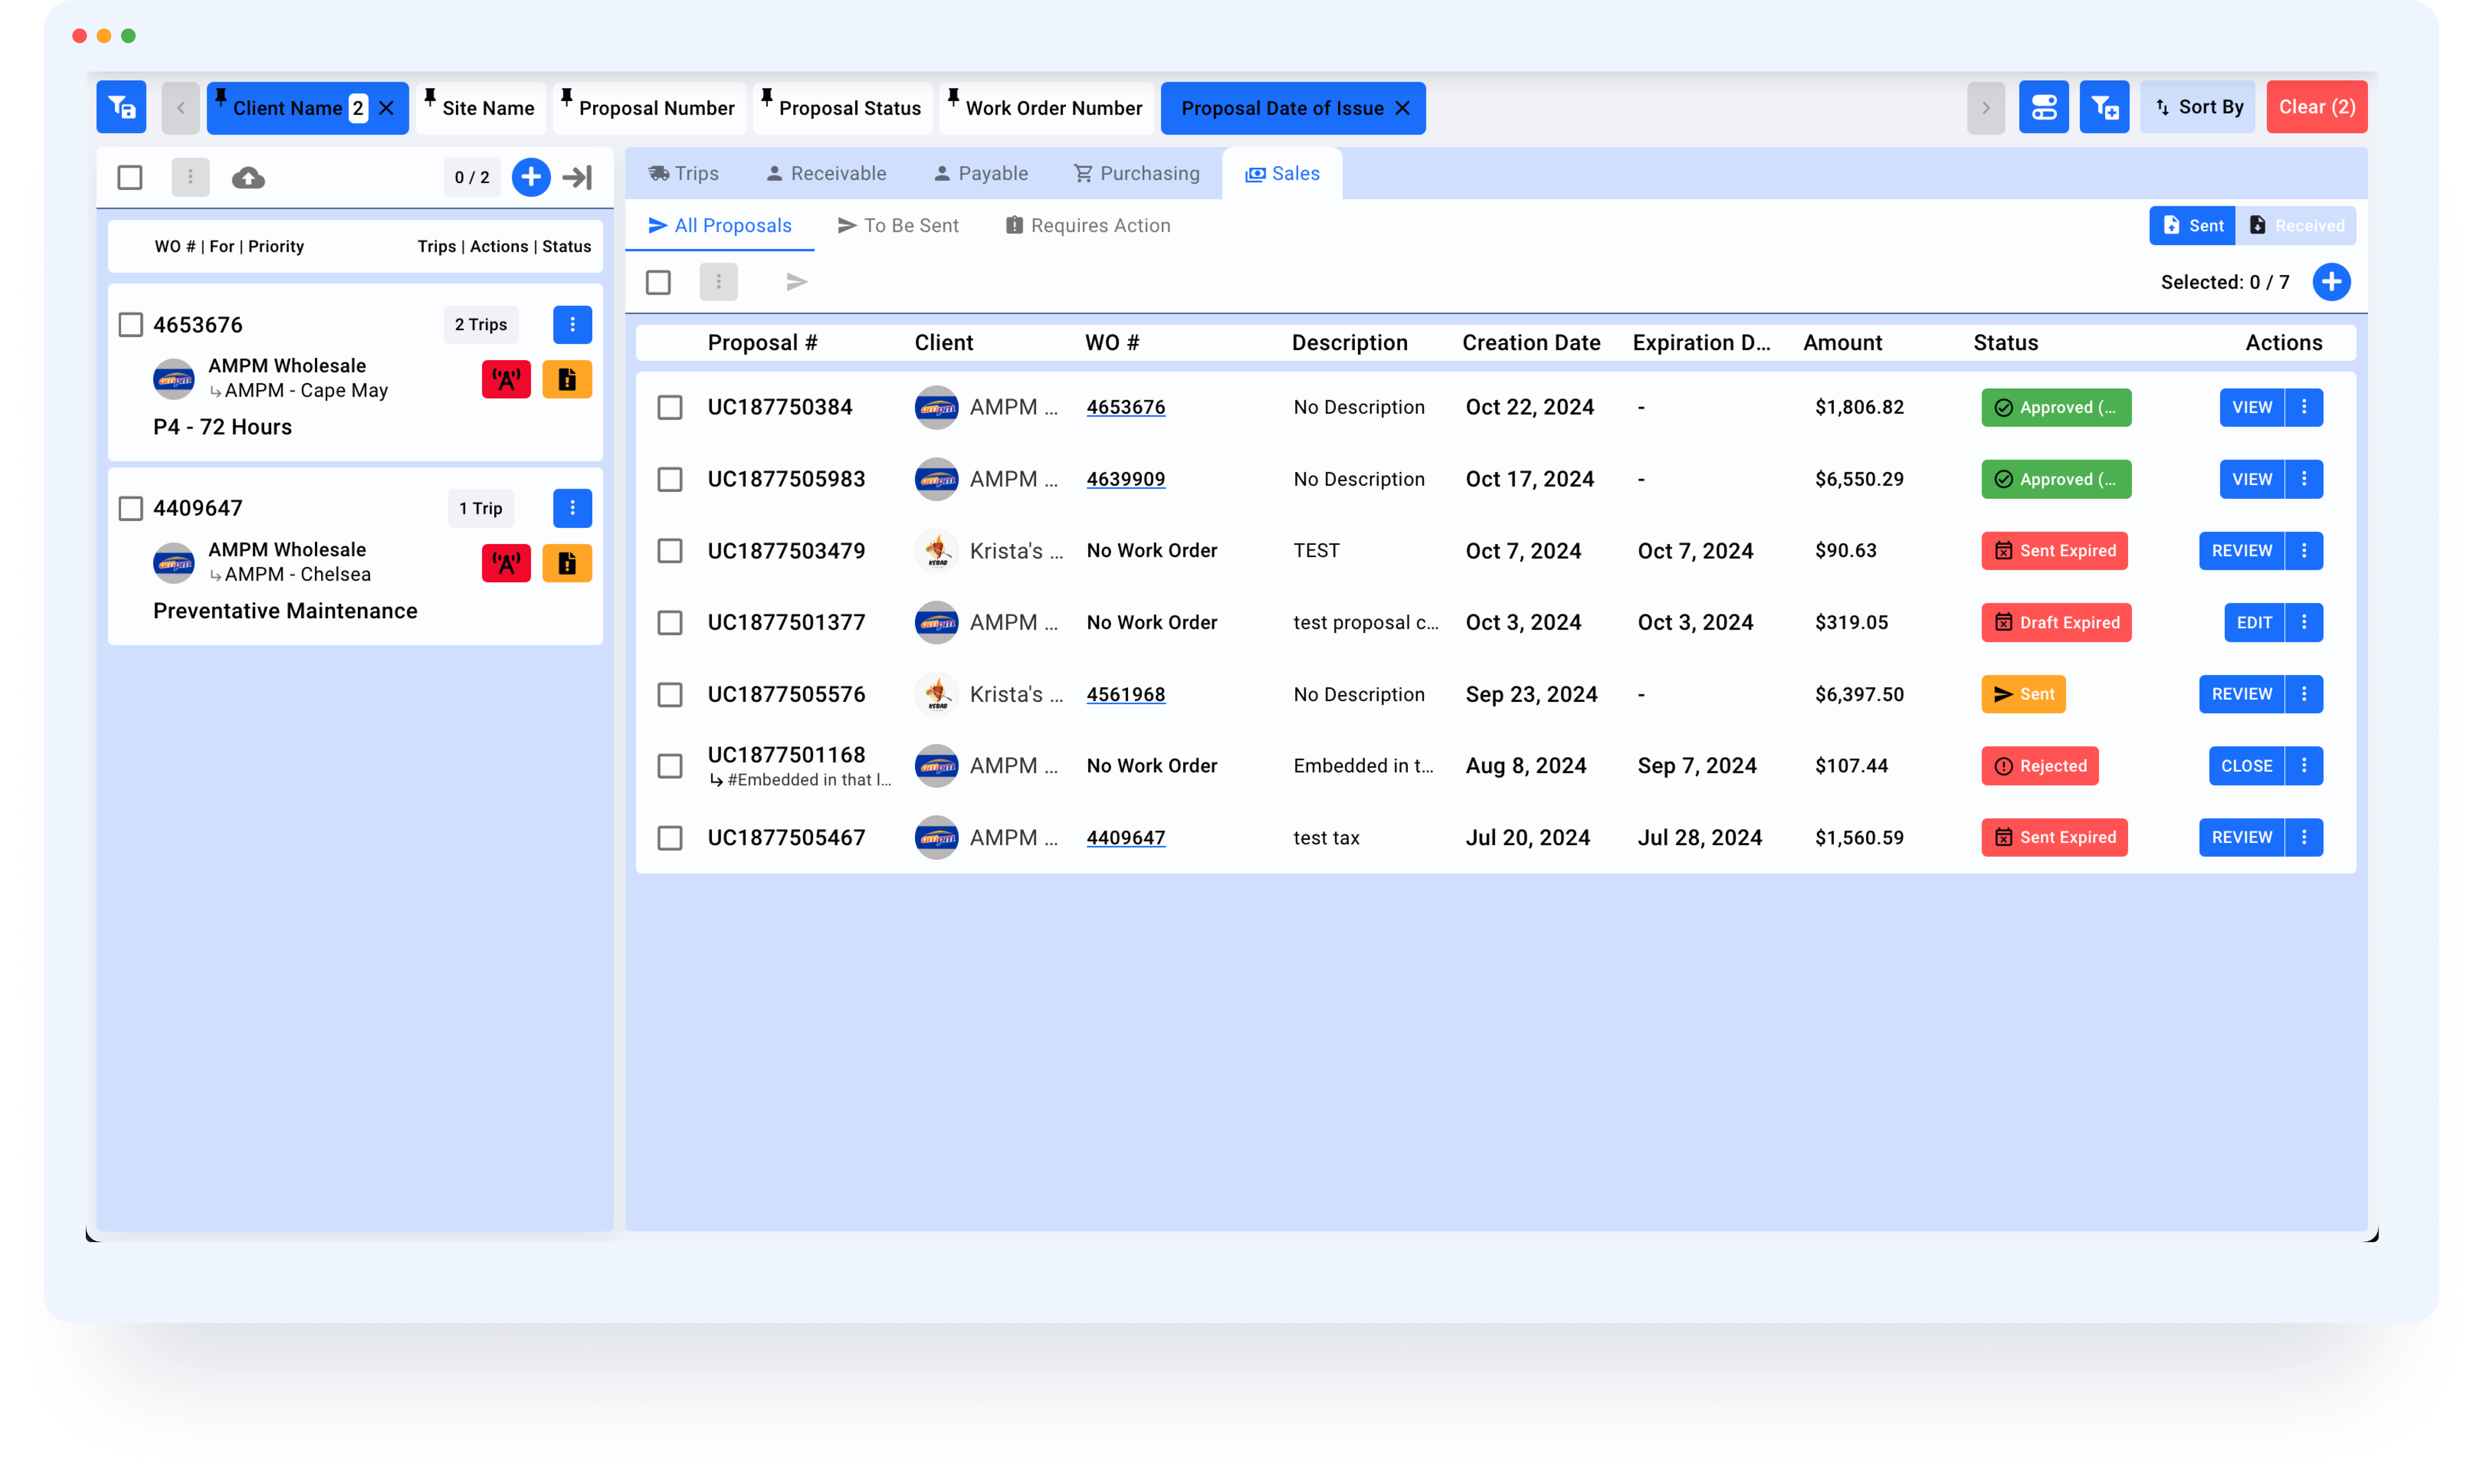Viewport: 2483px width, 1484px height.
Task: Click the Rejected status badge for UC1877501168
Action: [2040, 766]
